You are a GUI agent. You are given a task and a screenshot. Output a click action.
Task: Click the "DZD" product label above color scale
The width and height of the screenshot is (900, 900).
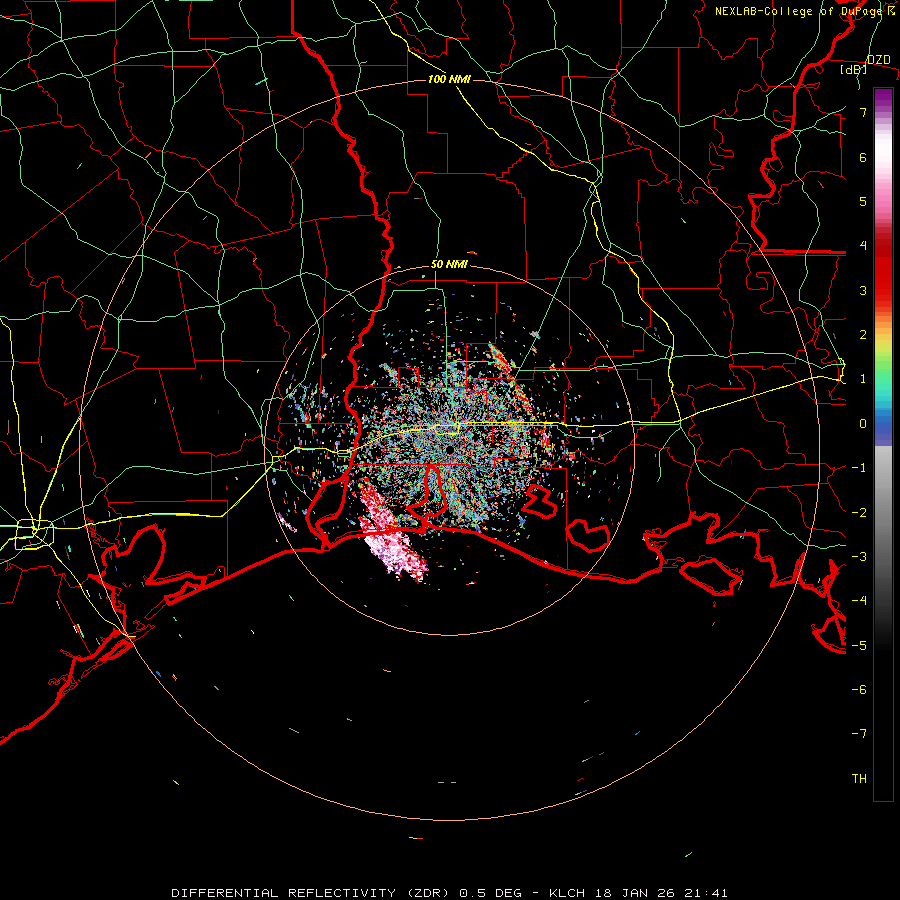[x=878, y=60]
